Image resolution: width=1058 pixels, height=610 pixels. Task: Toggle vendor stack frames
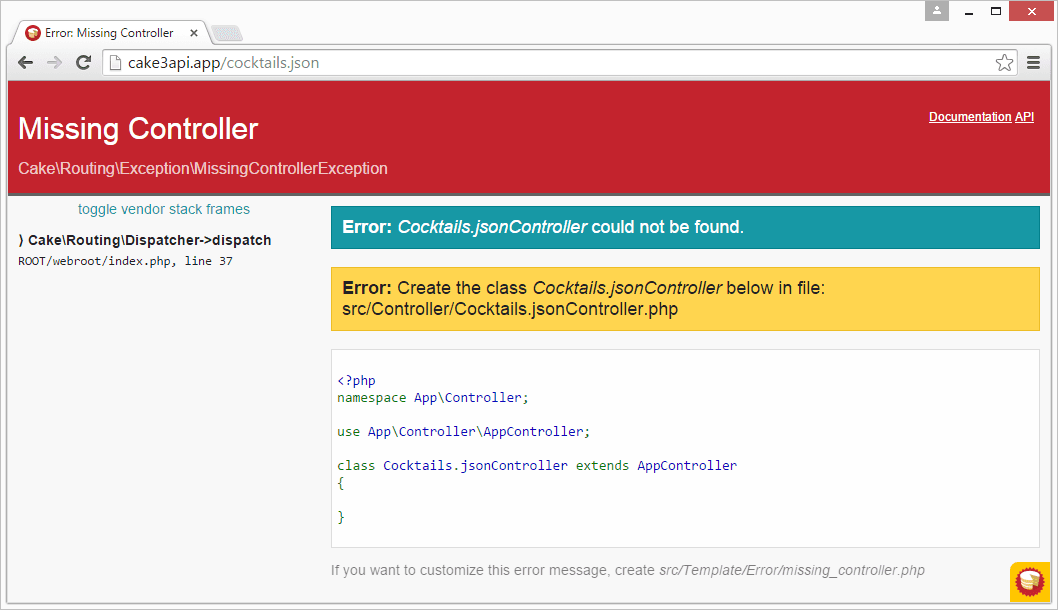164,209
